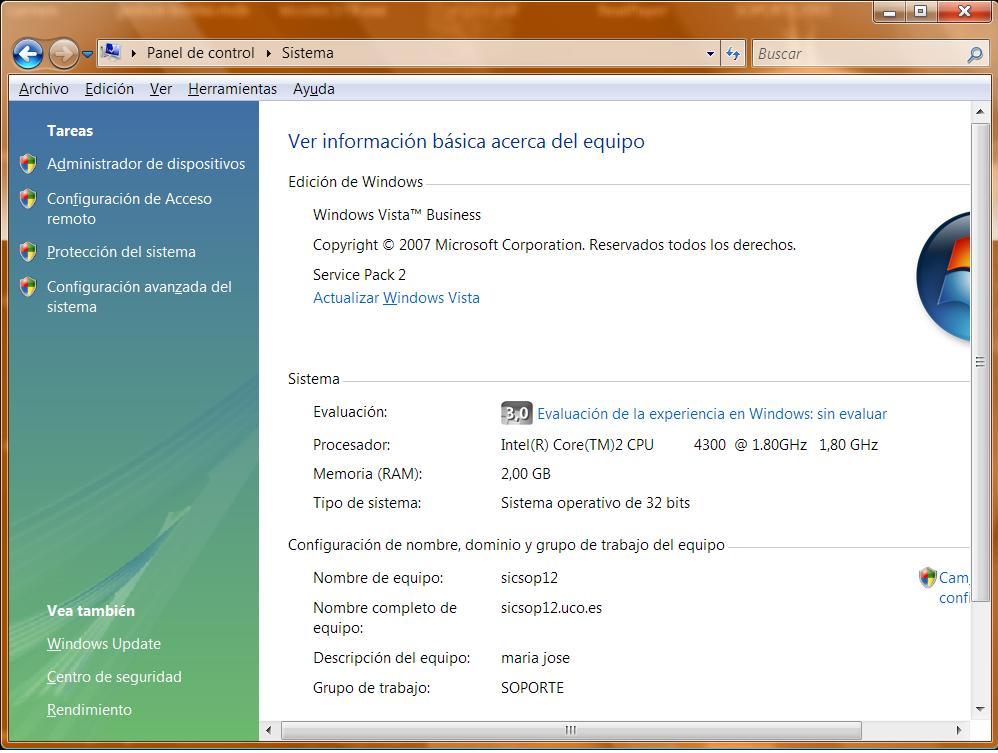
Task: Click heading 'Ver información básica acerca del equipo'
Action: pyautogui.click(x=466, y=141)
